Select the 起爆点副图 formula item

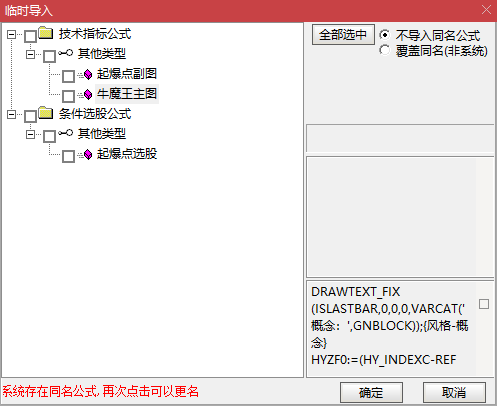coord(127,74)
